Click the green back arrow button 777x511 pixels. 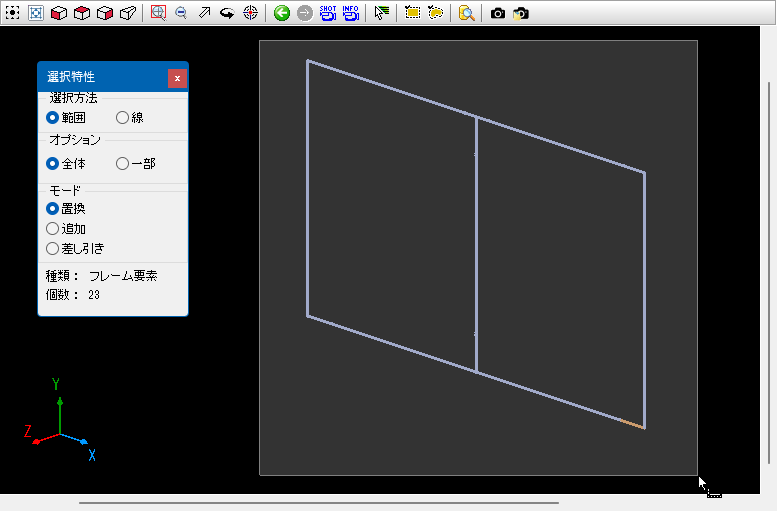click(x=282, y=13)
